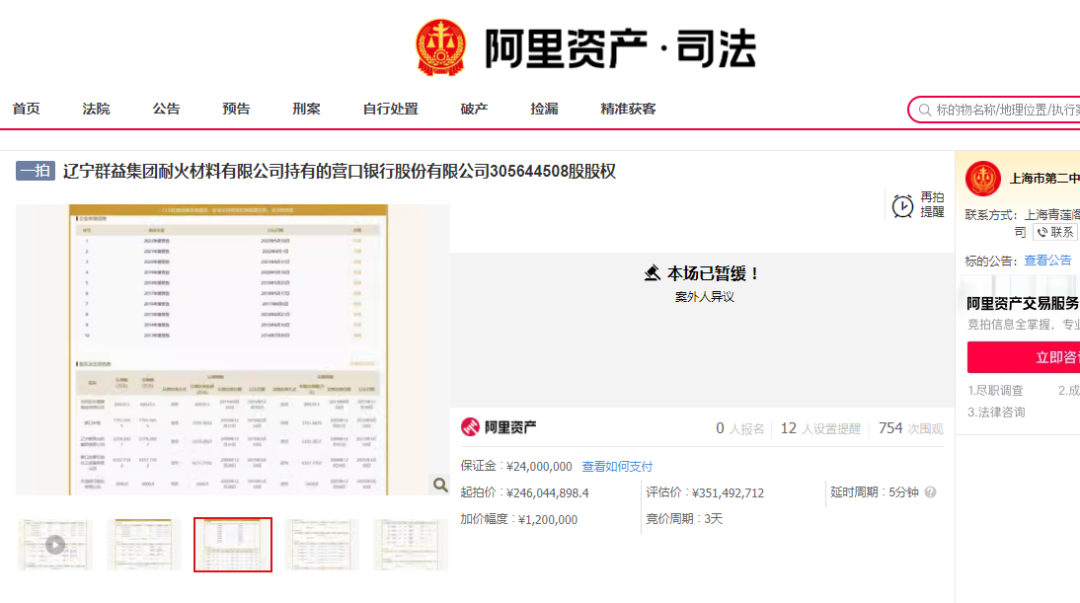Viewport: 1080px width, 603px height.
Task: Click the 一拍 badge
Action: pos(35,171)
